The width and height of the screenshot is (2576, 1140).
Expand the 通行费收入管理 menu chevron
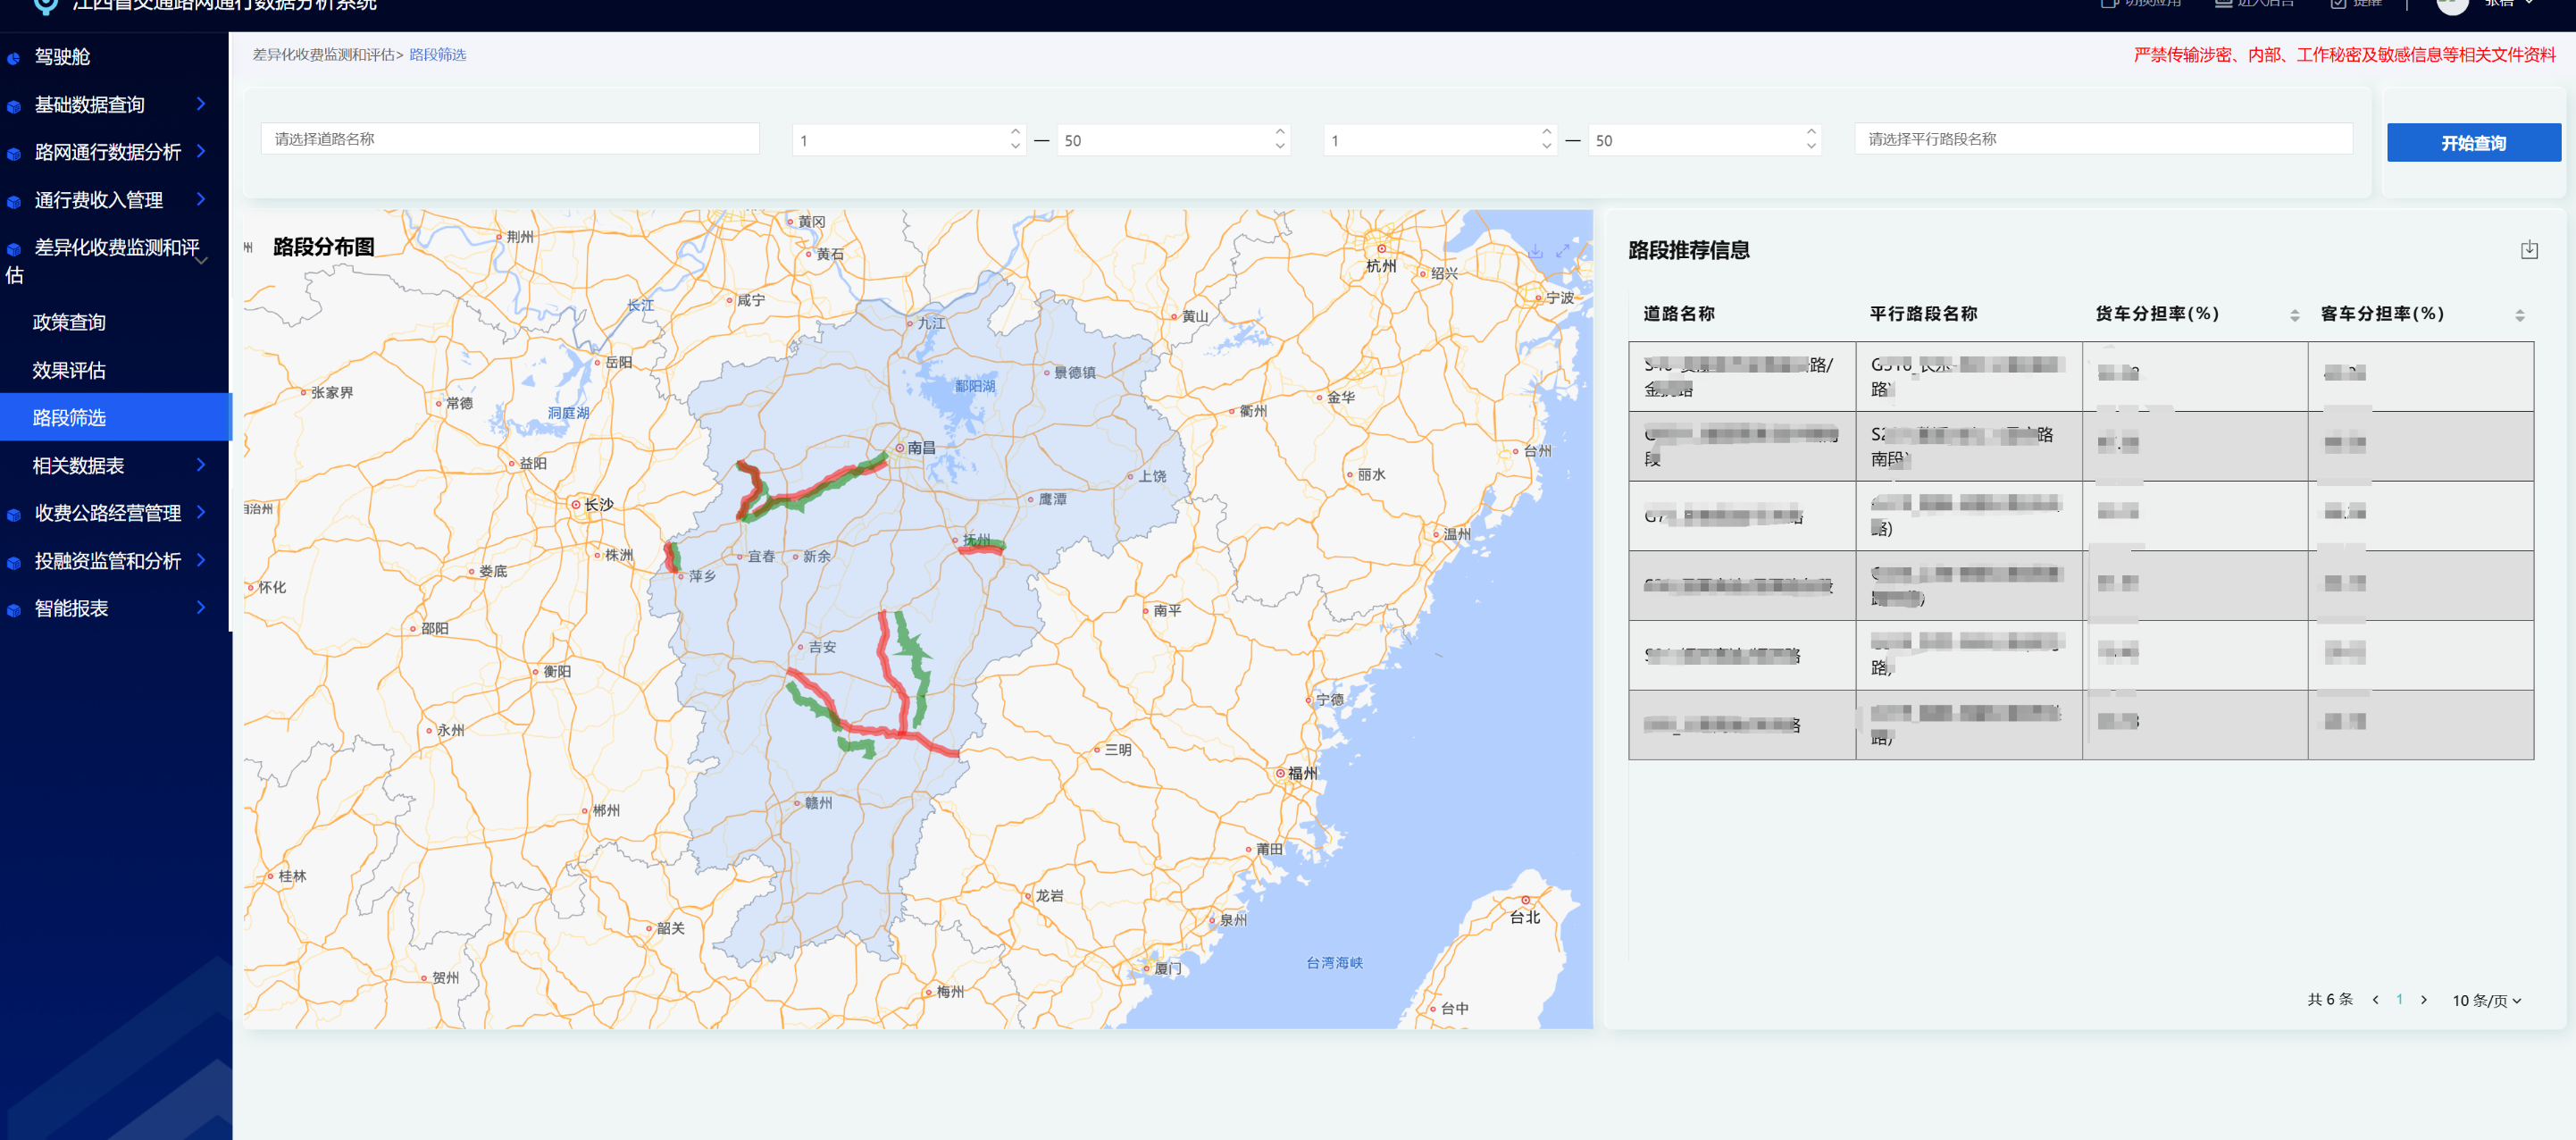201,199
